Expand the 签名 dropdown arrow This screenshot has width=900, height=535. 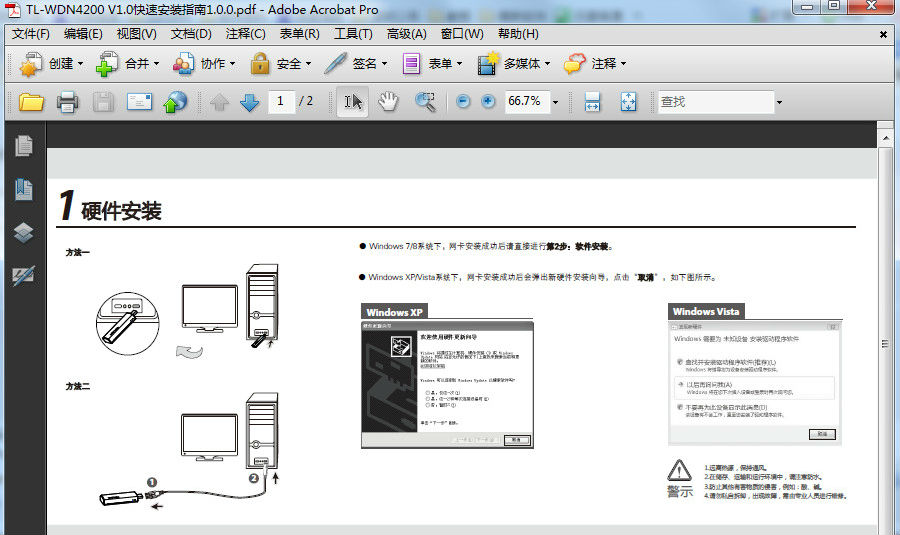[384, 64]
